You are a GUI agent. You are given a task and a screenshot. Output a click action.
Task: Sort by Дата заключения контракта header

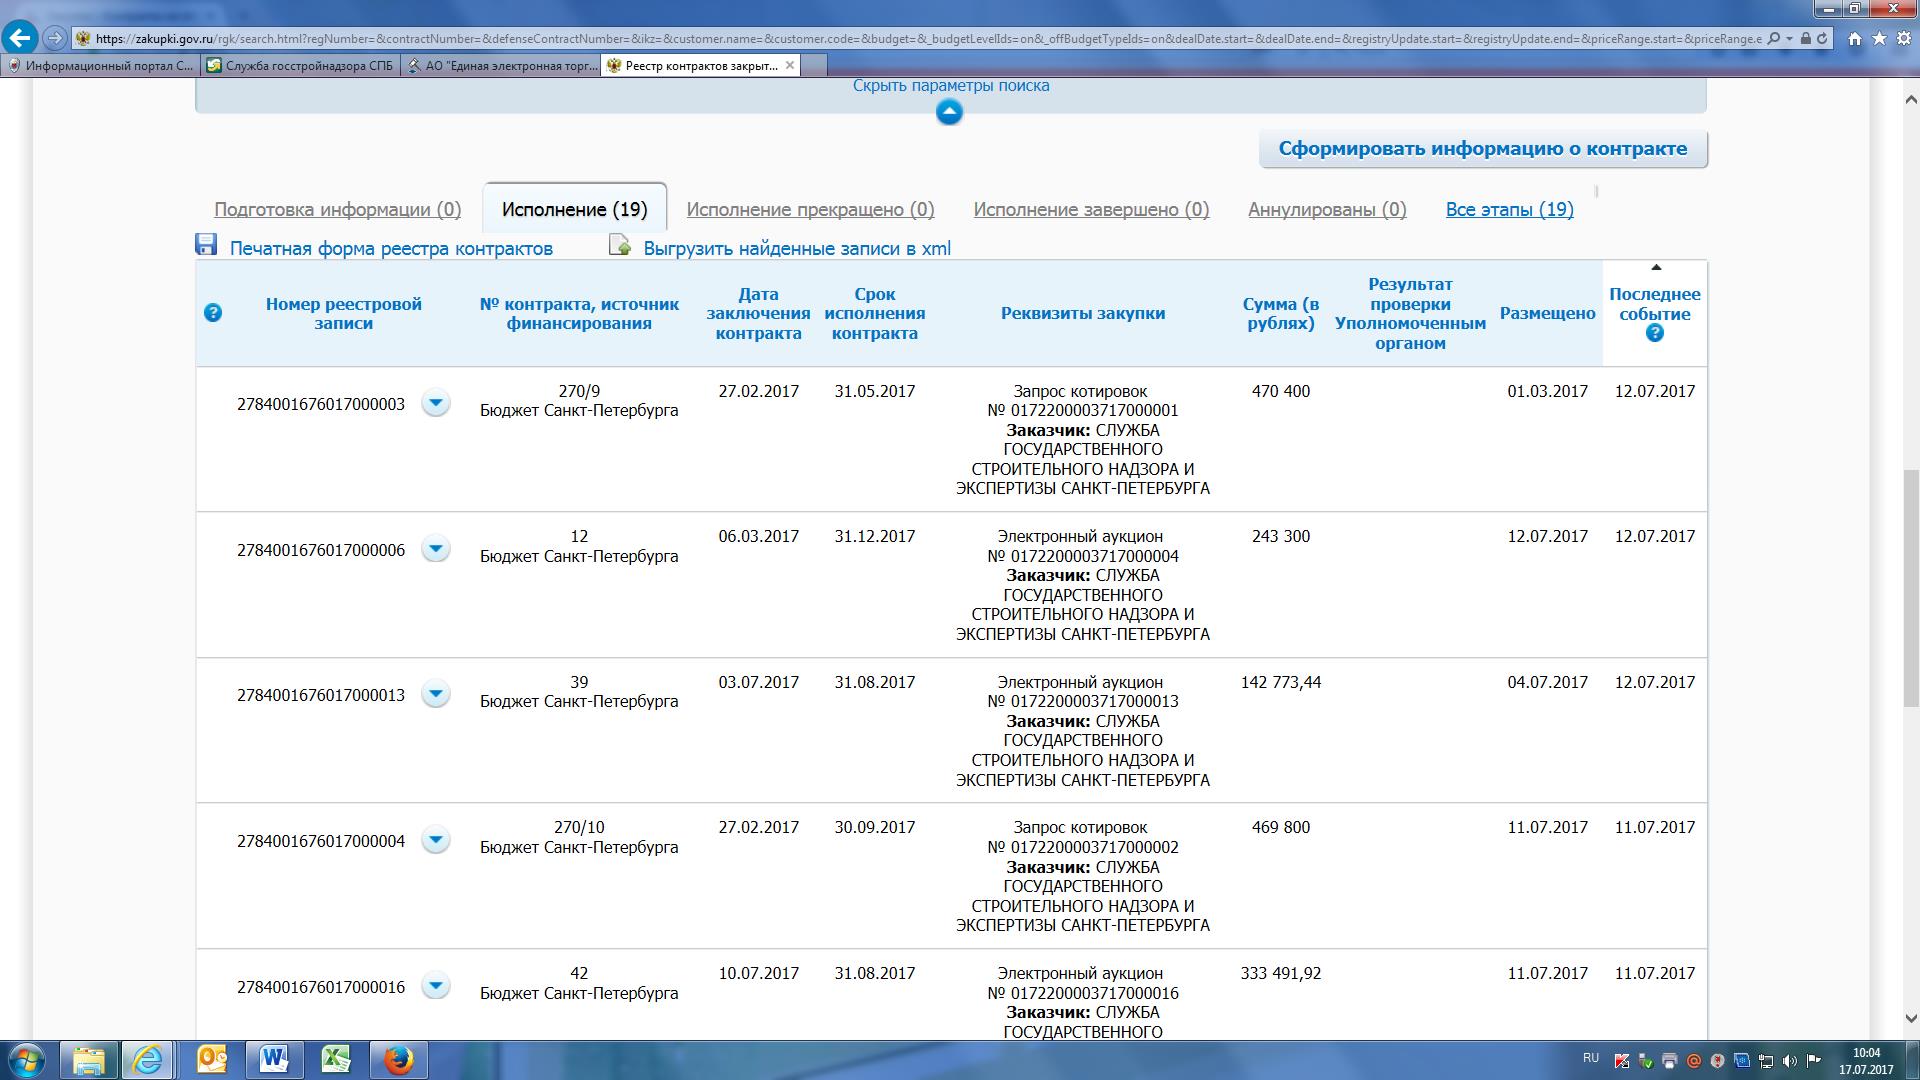(758, 314)
